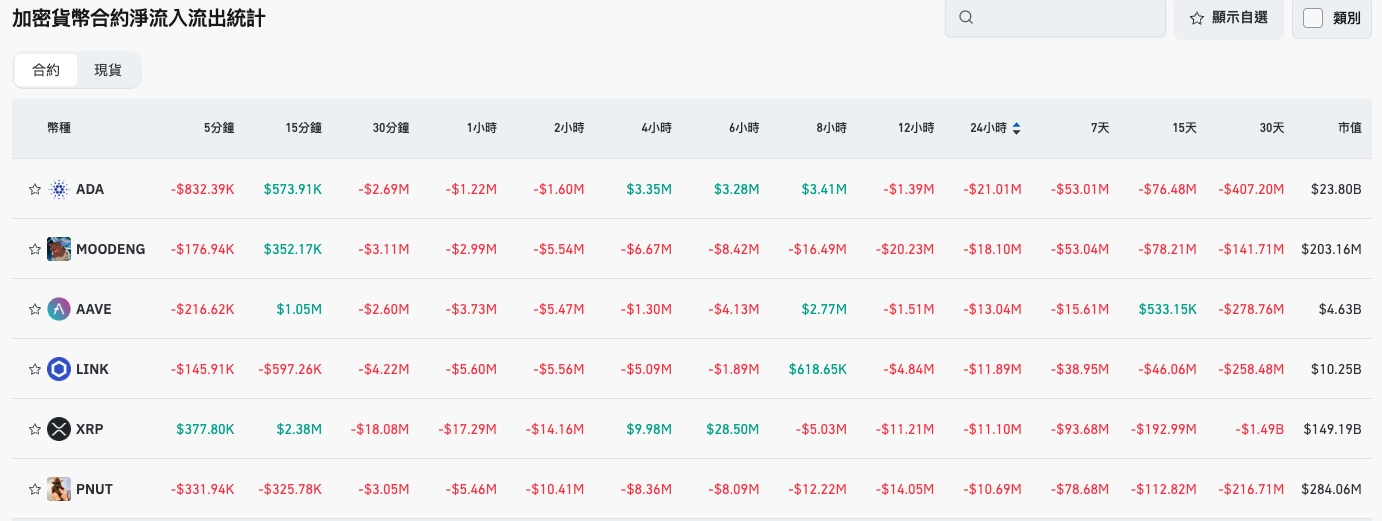The image size is (1382, 521).
Task: Switch to the 現貨 tab
Action: click(x=108, y=70)
